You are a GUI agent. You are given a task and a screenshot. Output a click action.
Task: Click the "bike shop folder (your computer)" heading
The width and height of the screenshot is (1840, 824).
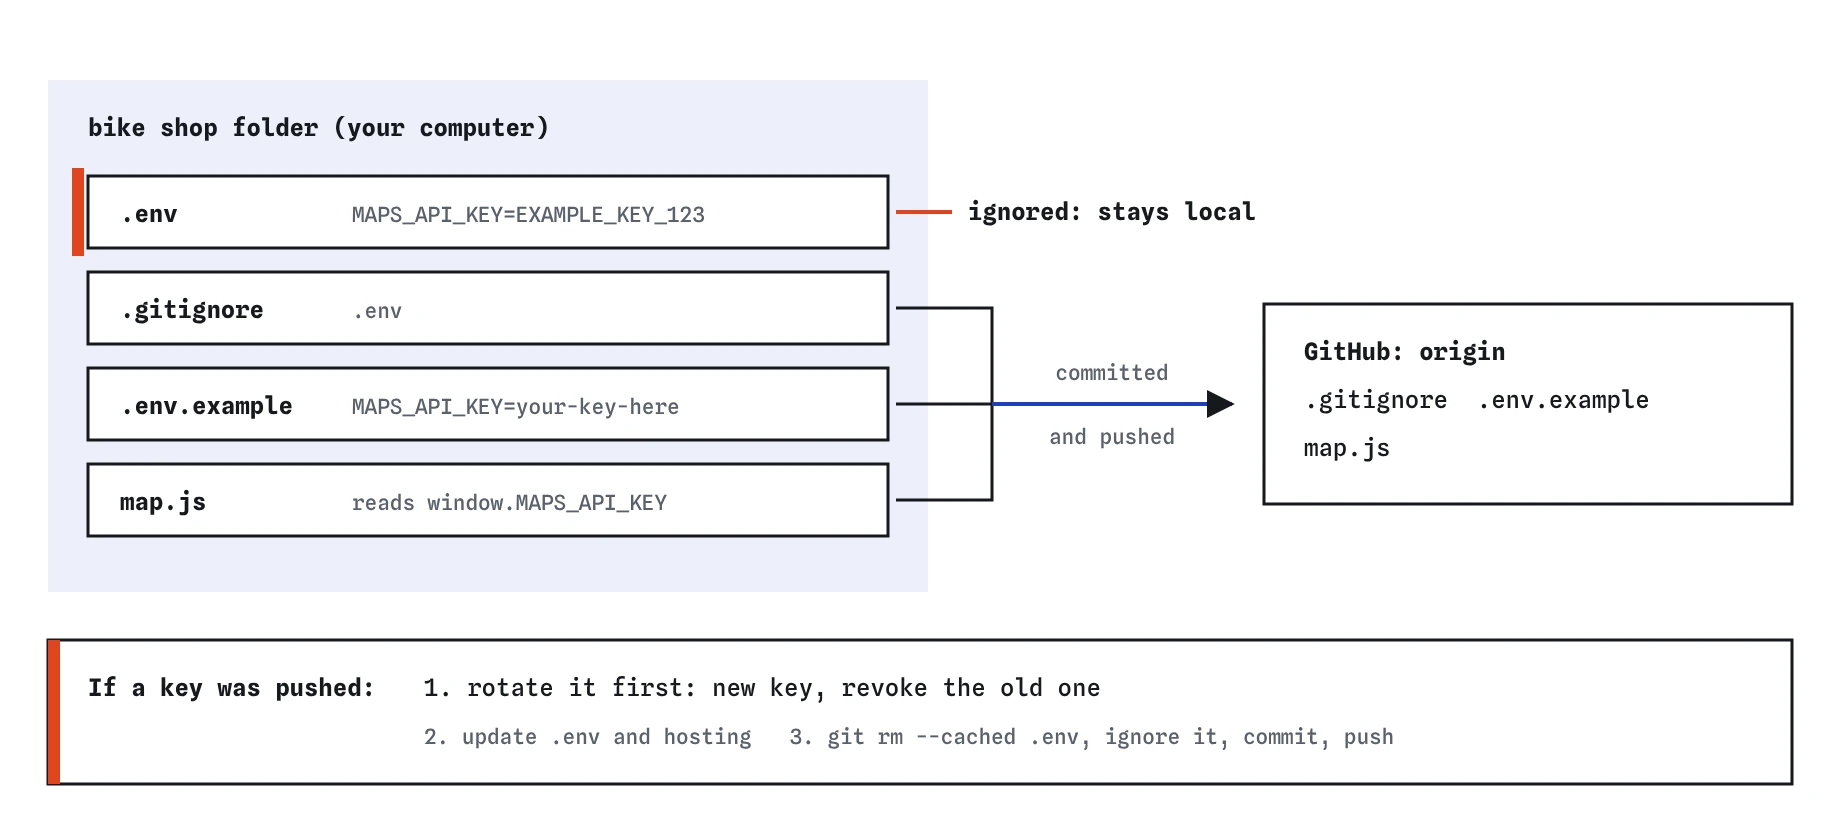[x=318, y=128]
